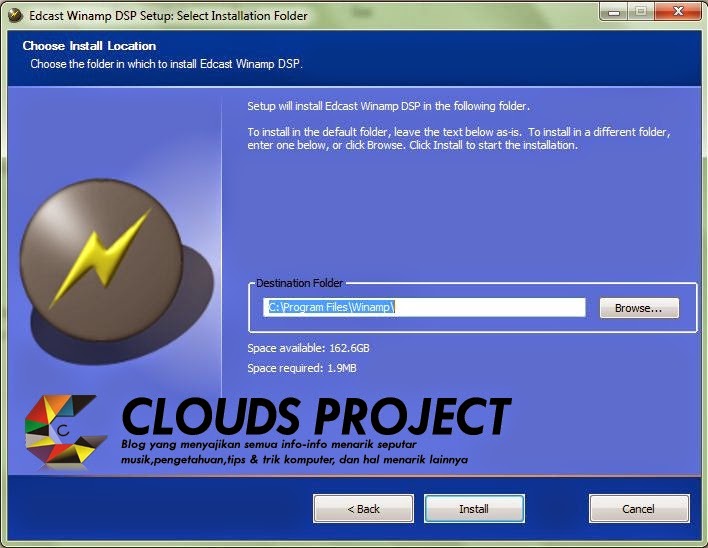Close the Edcast setup window

(x=678, y=11)
